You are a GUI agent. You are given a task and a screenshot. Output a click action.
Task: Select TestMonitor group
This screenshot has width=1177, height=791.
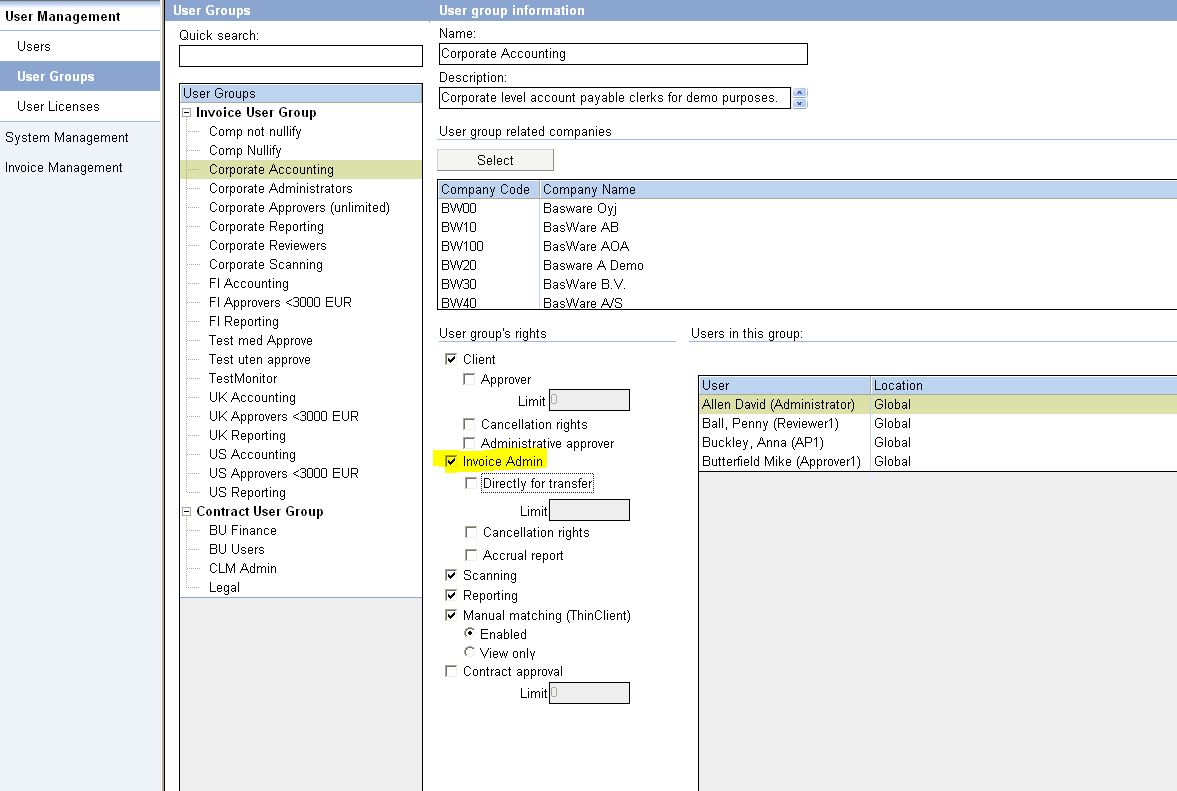(x=242, y=378)
